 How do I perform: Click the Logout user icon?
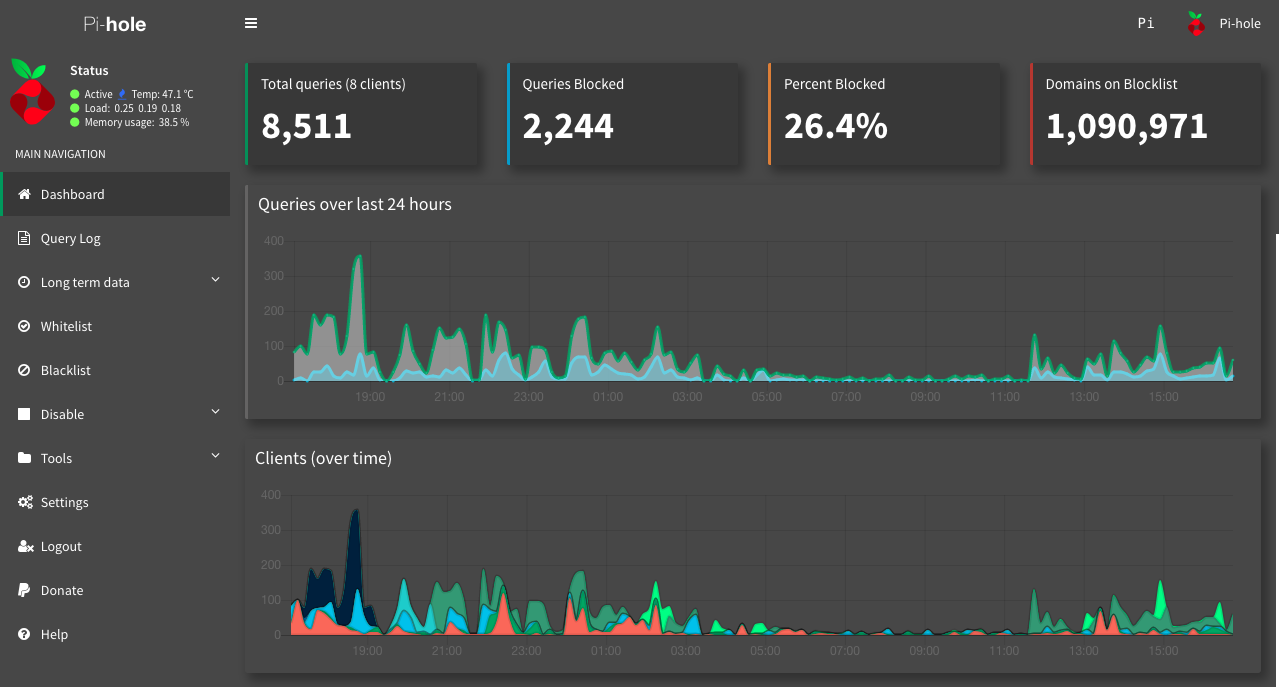pyautogui.click(x=25, y=546)
